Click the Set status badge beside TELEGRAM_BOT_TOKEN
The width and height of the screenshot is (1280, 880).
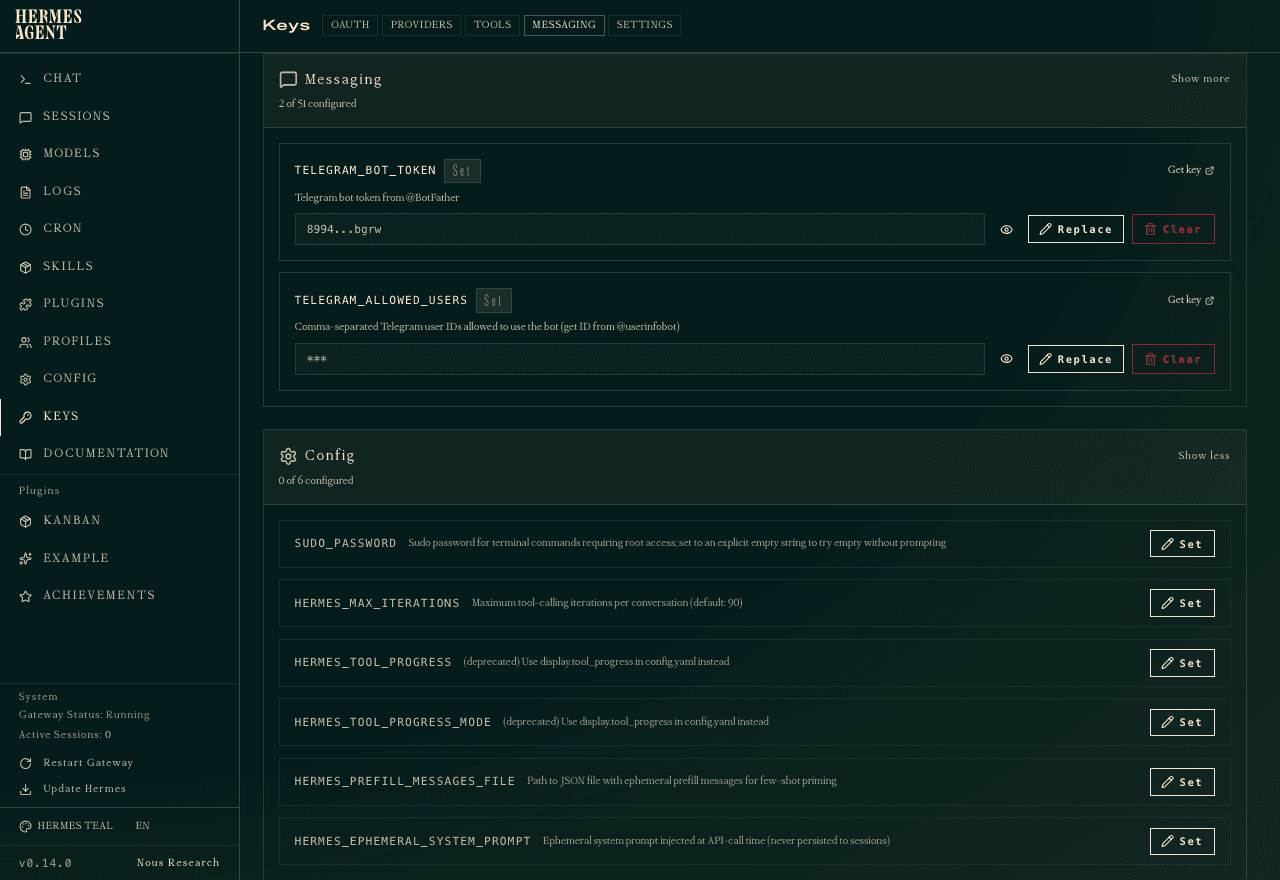[462, 171]
